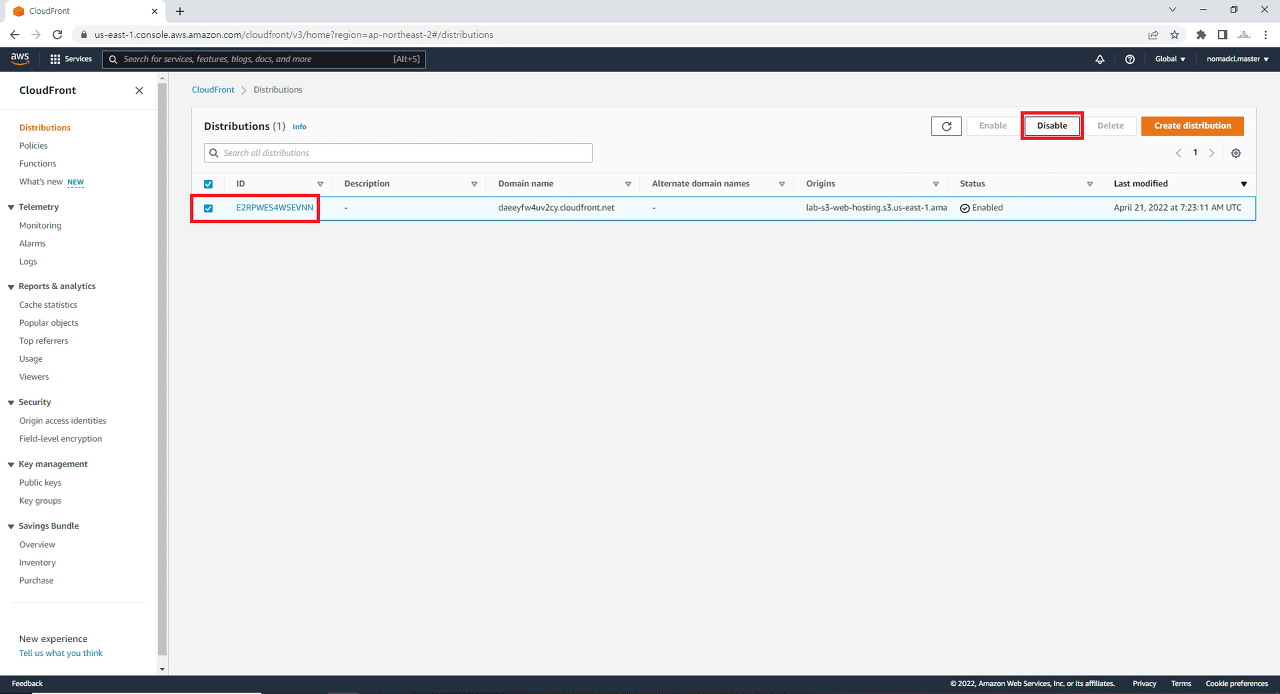Open the Global region dropdown
The image size is (1280, 694).
click(x=1170, y=59)
